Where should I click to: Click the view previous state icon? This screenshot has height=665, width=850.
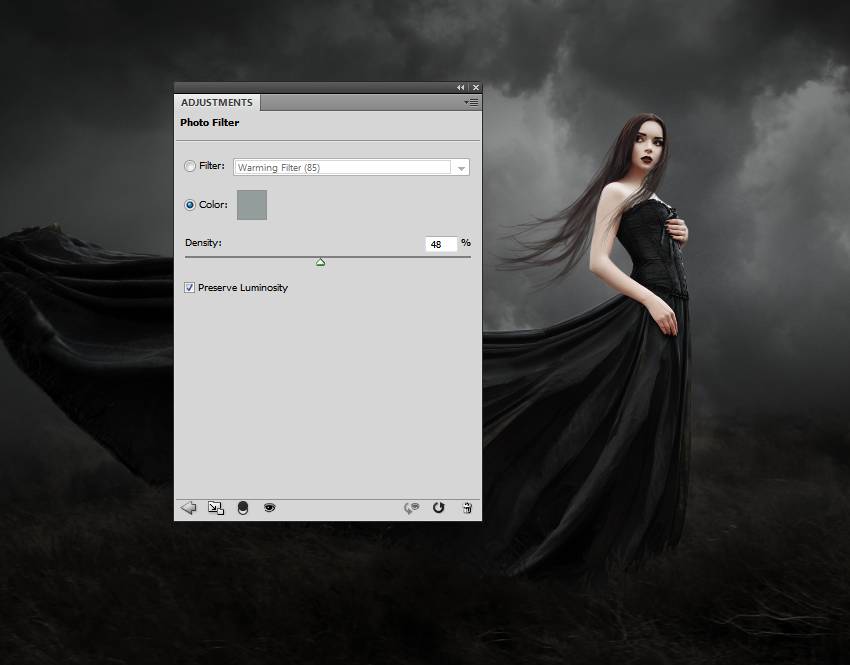click(x=411, y=508)
